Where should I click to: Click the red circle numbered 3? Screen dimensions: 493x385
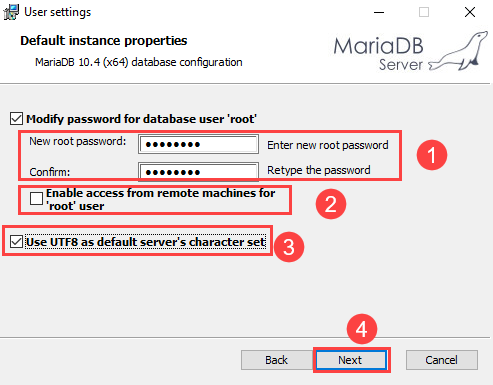[289, 247]
